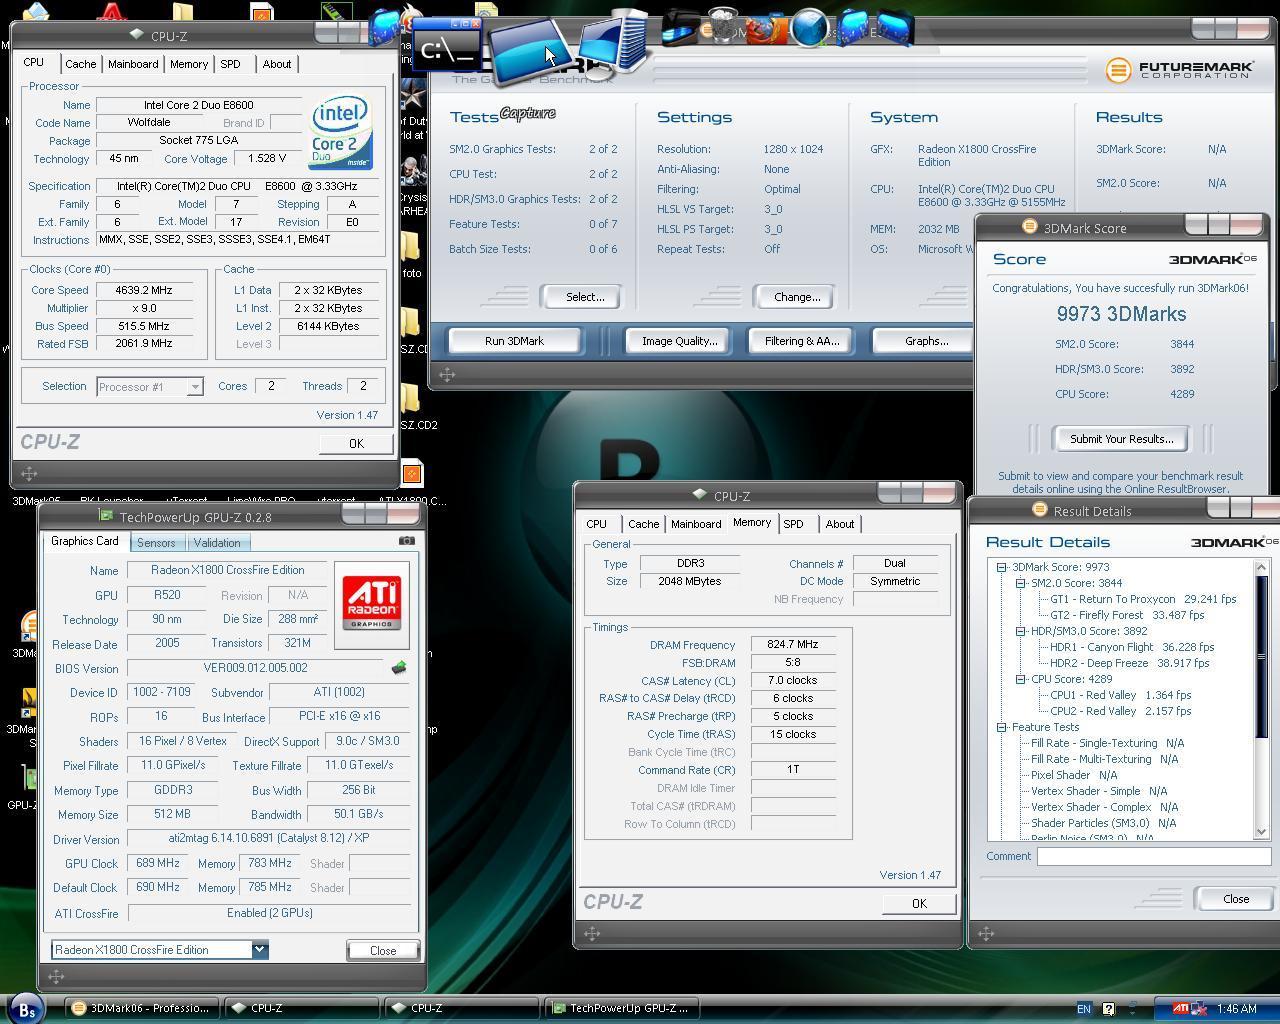
Task: Click the Comment input field
Action: pos(1153,857)
